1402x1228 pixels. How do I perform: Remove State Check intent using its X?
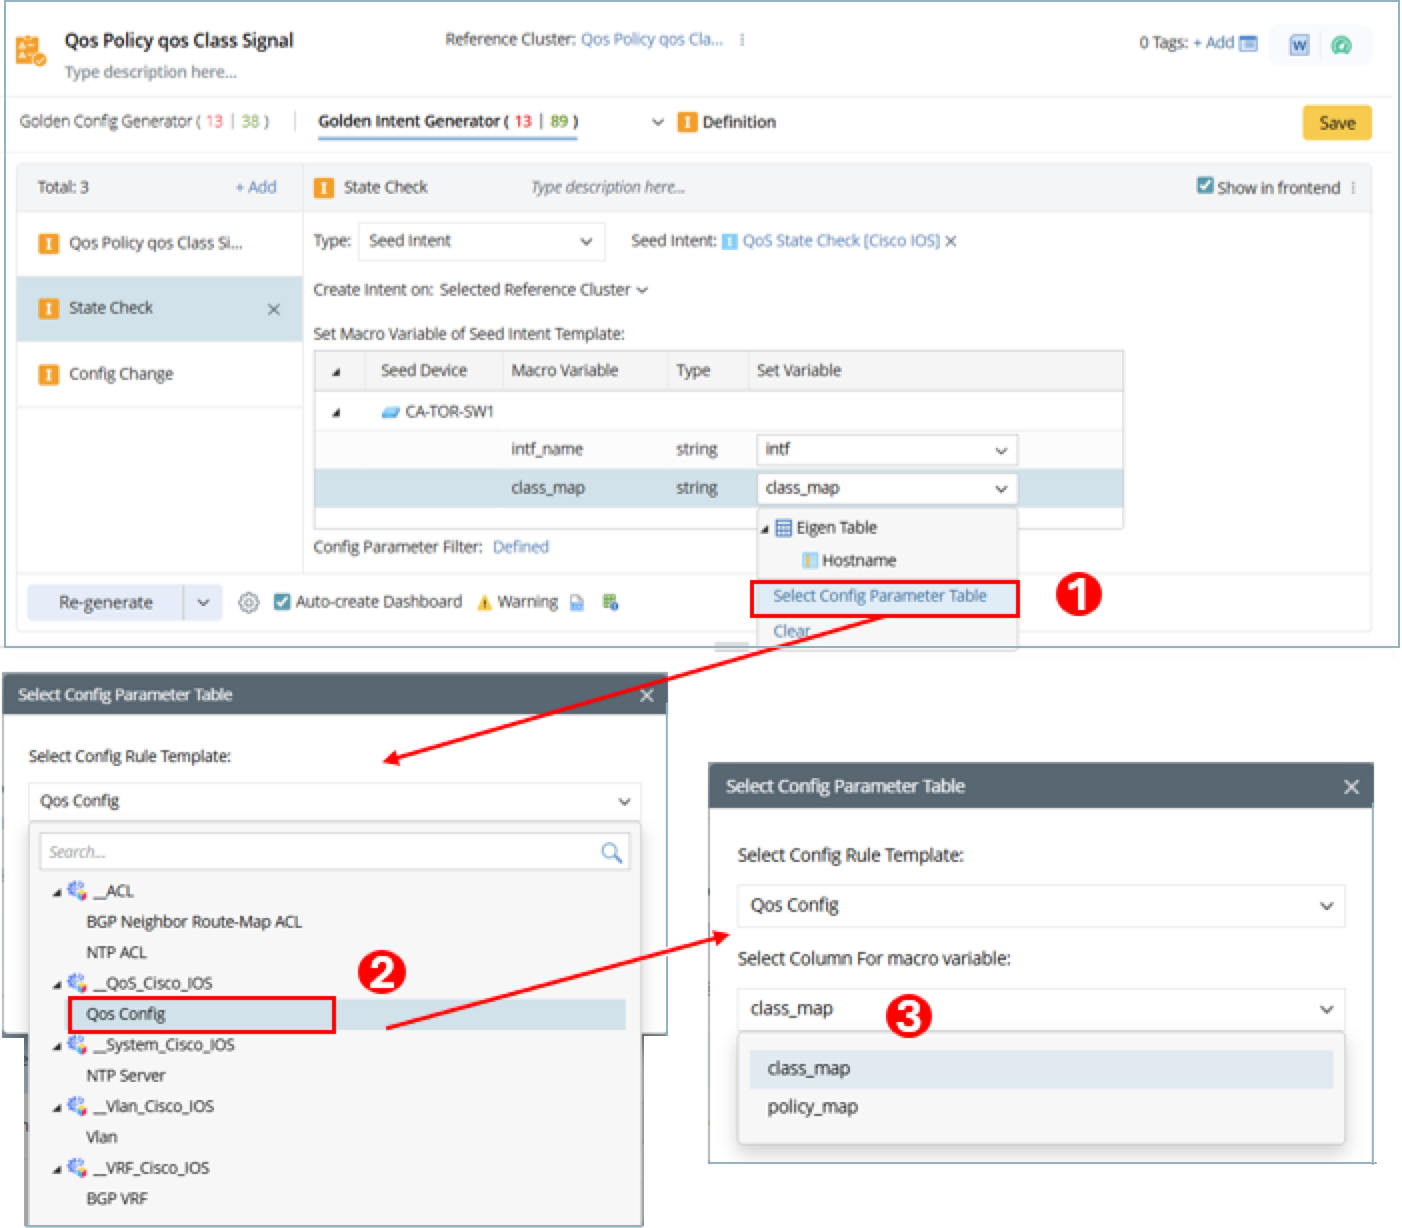pos(274,310)
